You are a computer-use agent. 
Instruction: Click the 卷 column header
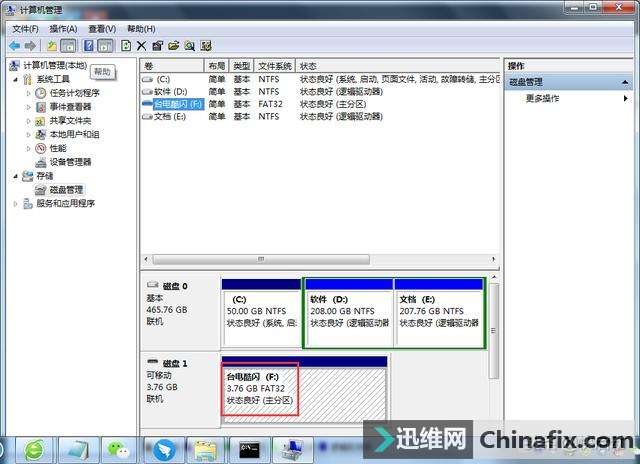(x=172, y=66)
